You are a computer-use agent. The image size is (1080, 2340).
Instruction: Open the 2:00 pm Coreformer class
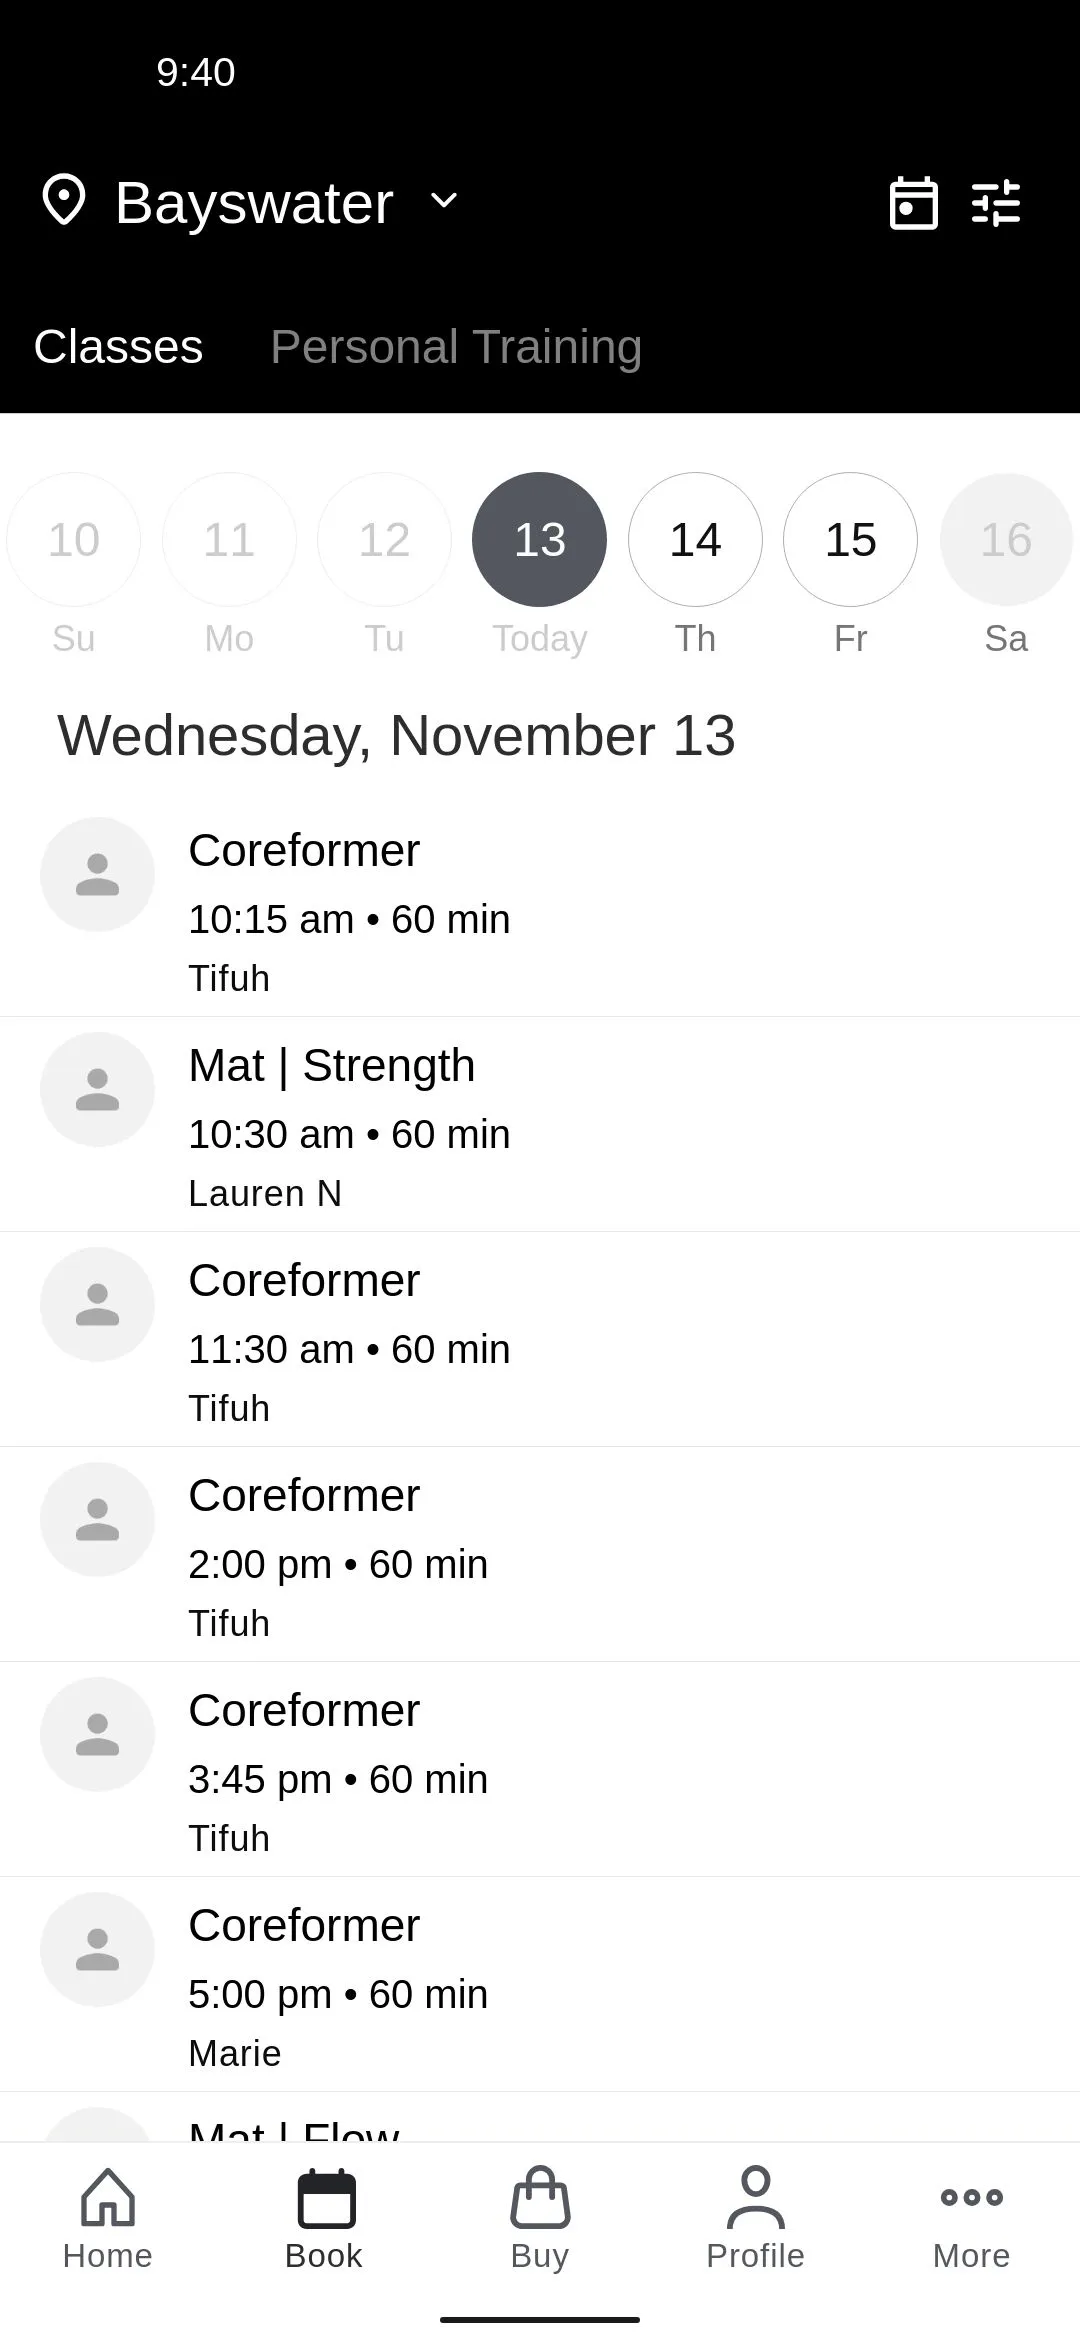click(x=540, y=1555)
